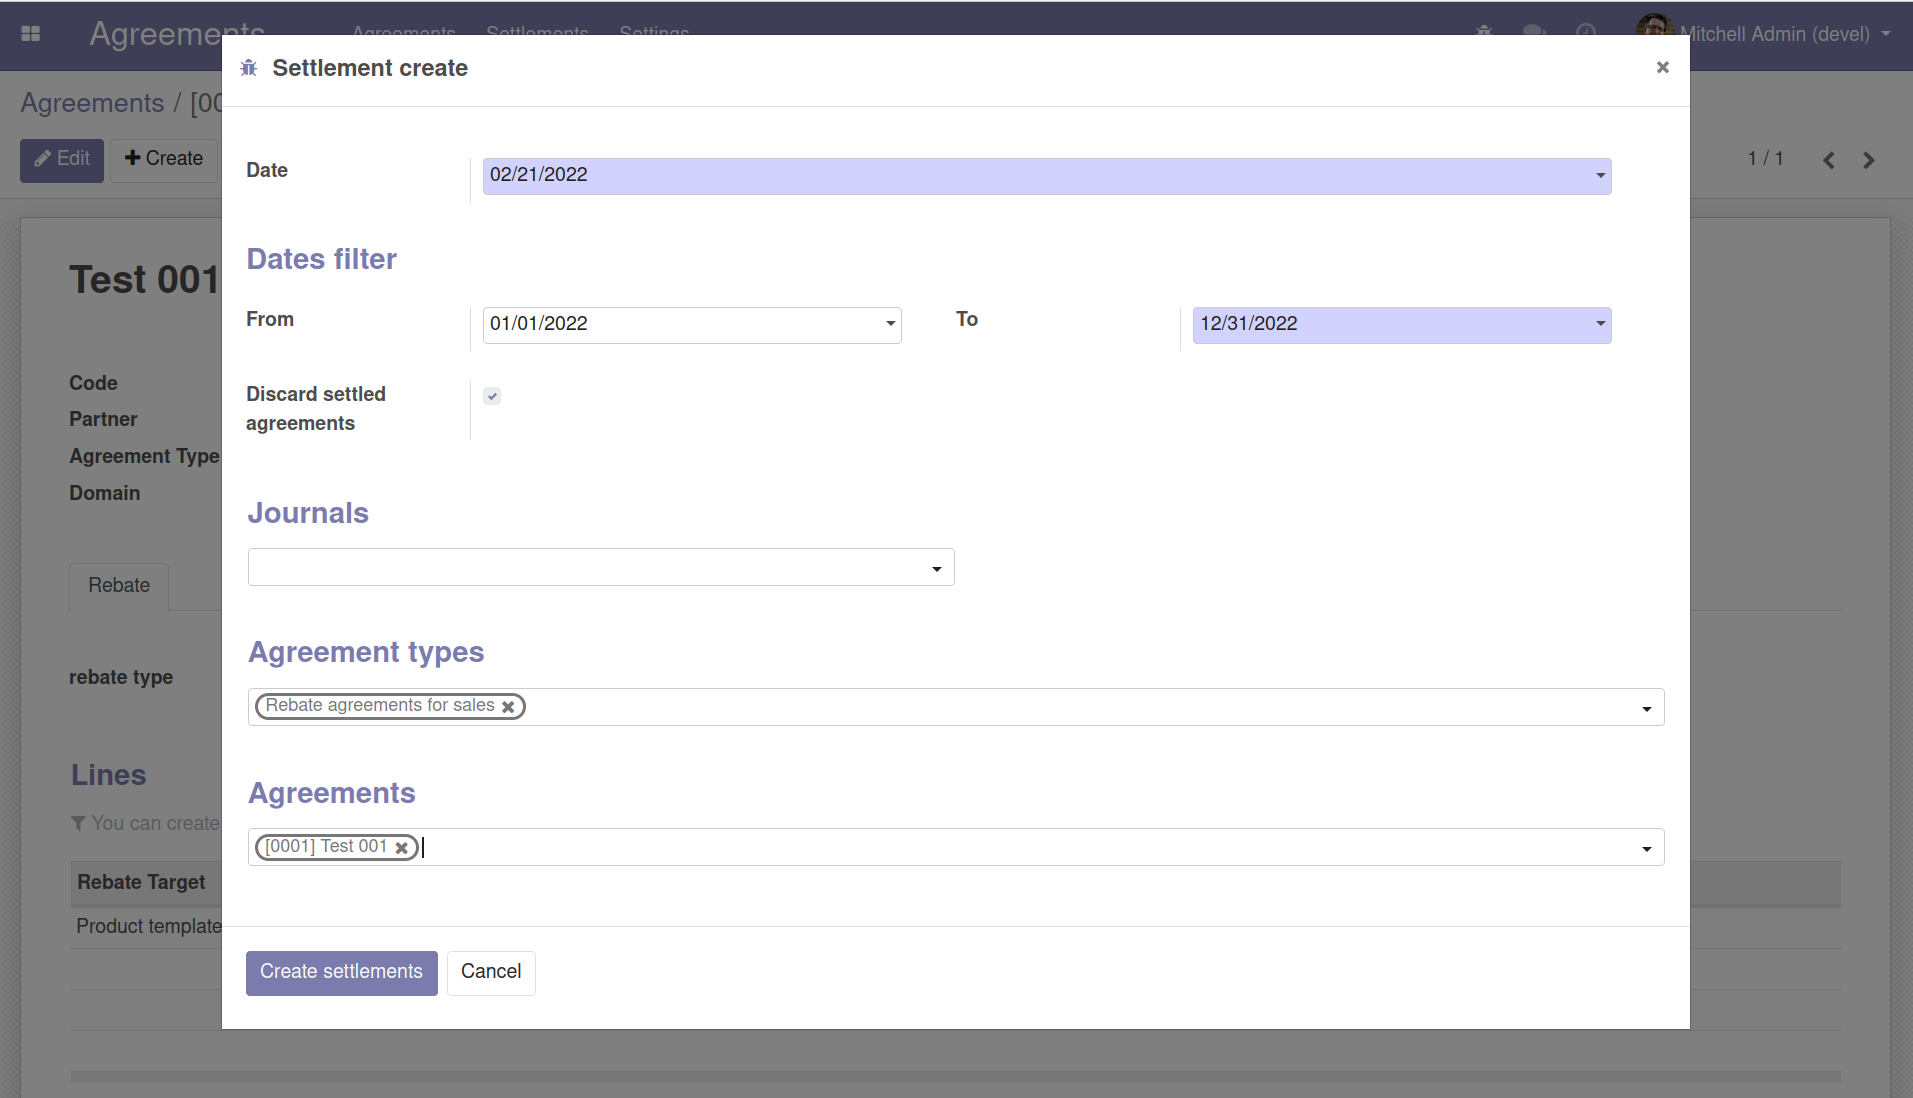Expand the To date picker
Viewport: 1913px width, 1098px height.
click(x=1600, y=324)
